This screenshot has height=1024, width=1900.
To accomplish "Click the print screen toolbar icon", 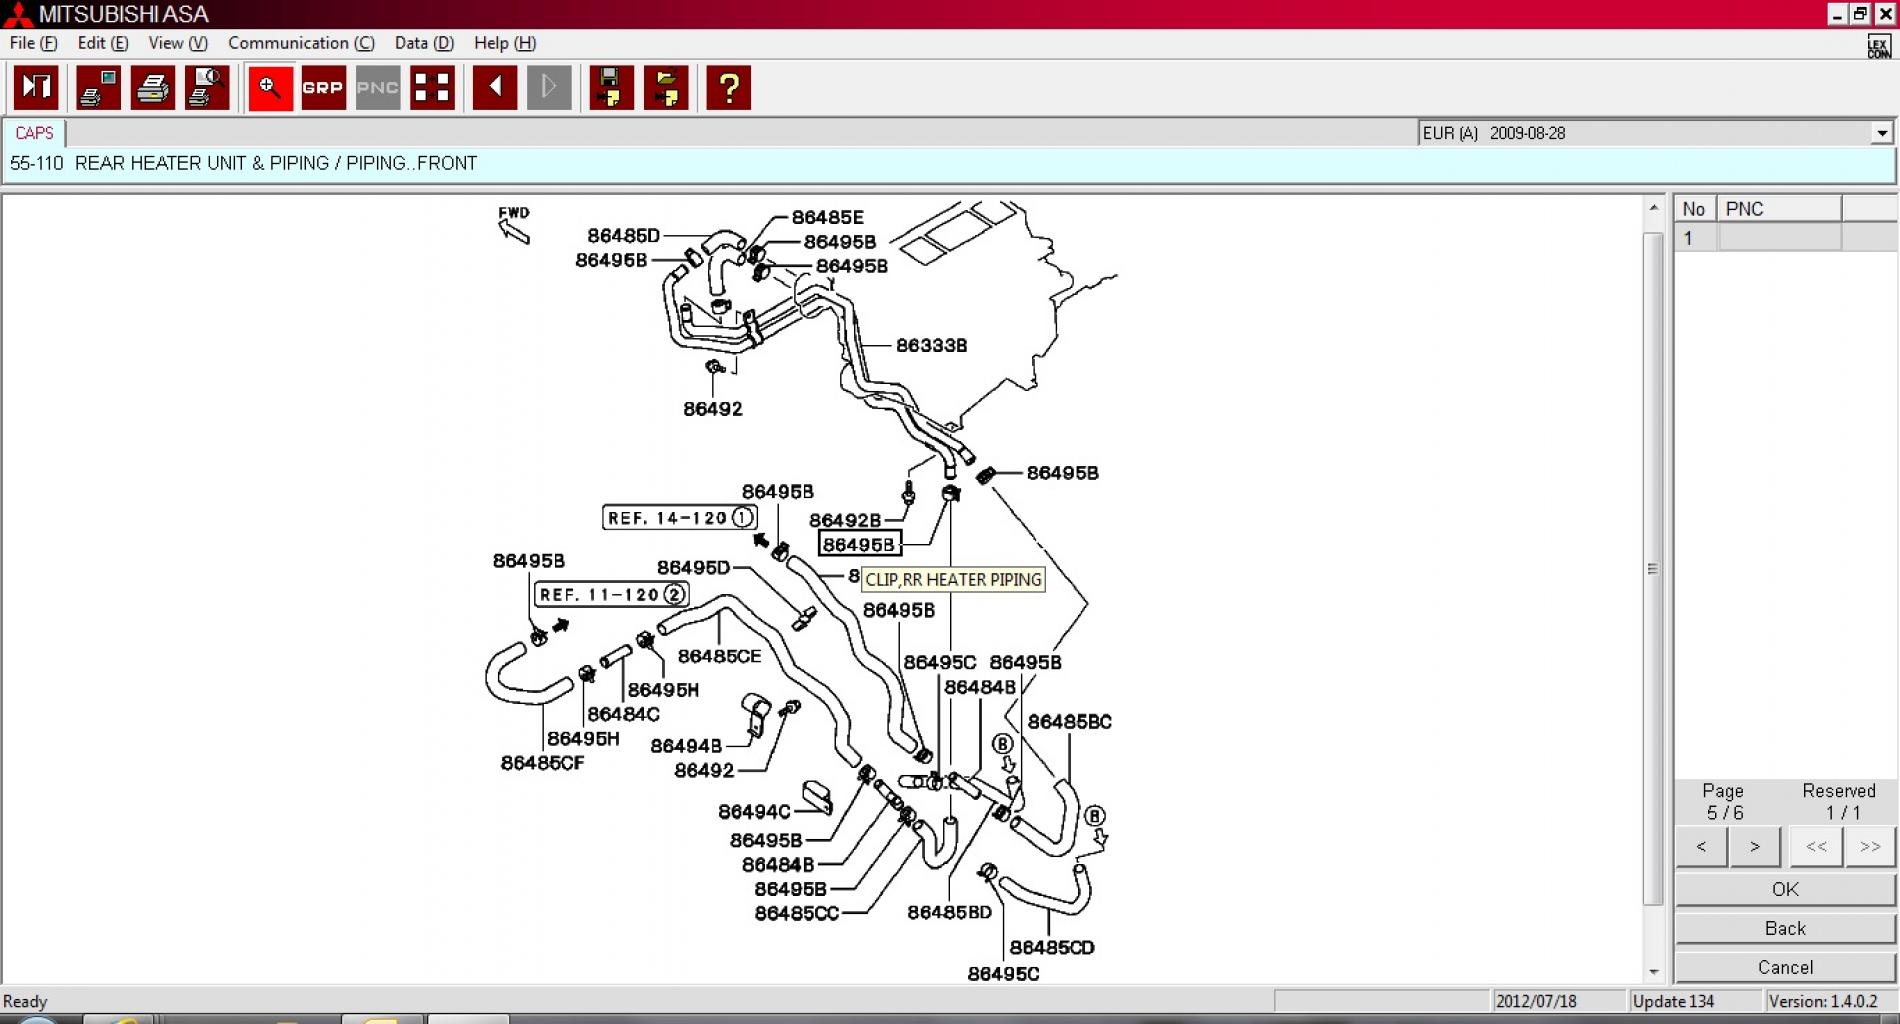I will click(98, 88).
